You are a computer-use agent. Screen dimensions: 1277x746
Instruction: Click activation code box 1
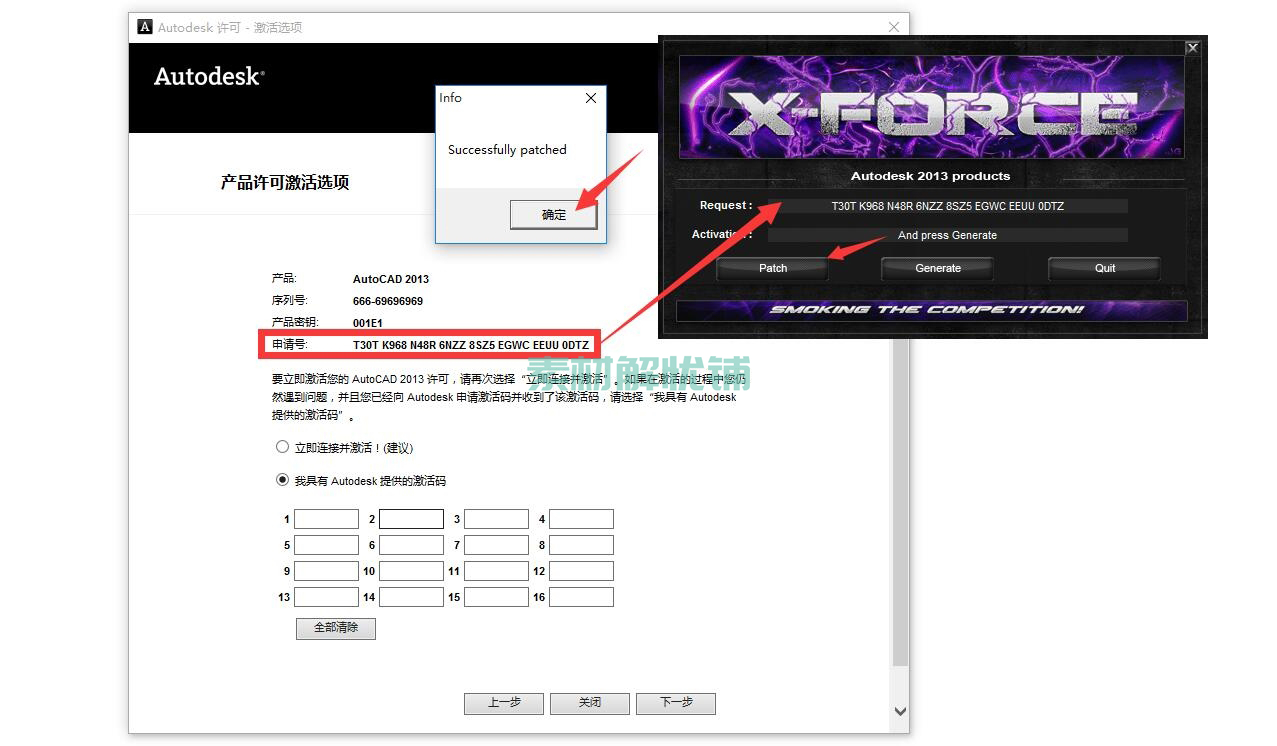[326, 519]
